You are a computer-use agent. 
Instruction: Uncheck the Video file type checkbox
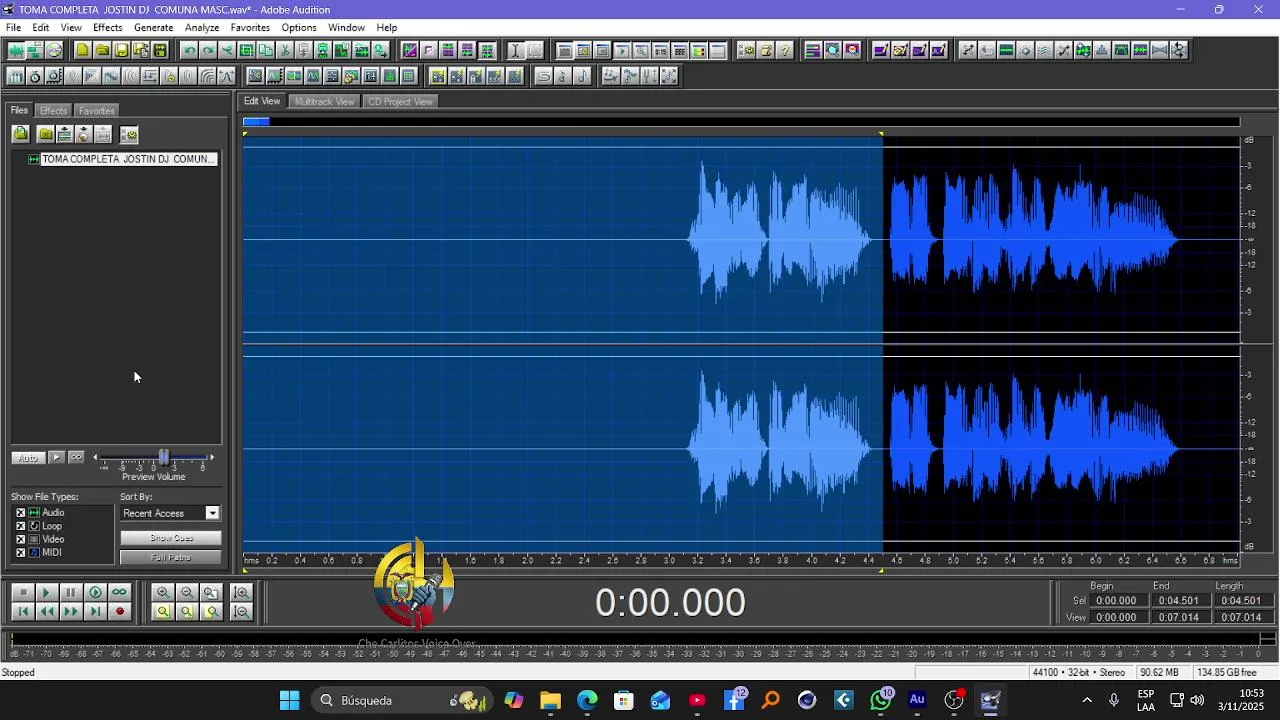20,539
